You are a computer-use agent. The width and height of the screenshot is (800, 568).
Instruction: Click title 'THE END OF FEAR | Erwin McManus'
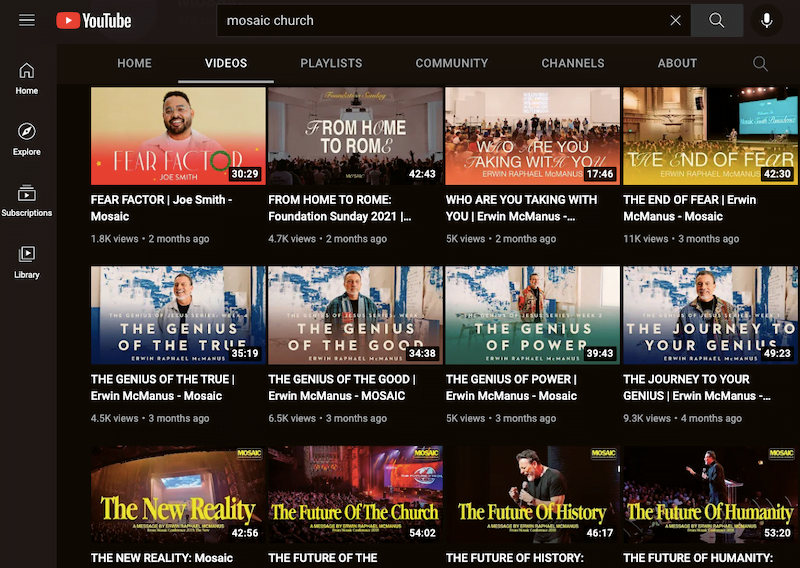coord(689,208)
